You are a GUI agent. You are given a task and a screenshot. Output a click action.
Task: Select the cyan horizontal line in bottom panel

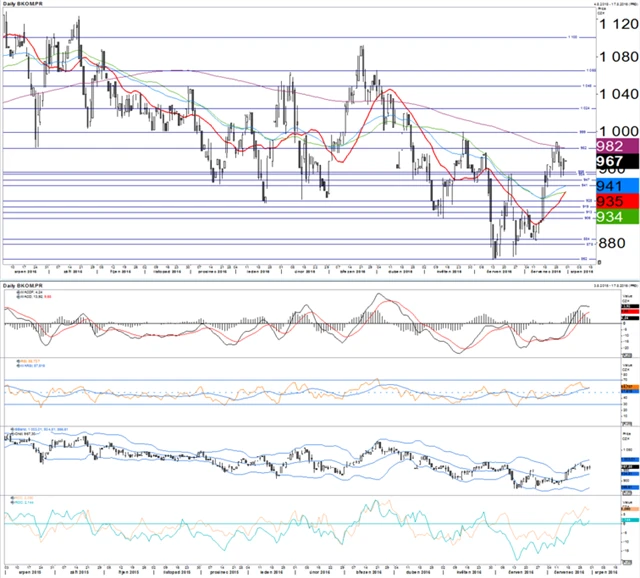point(300,523)
